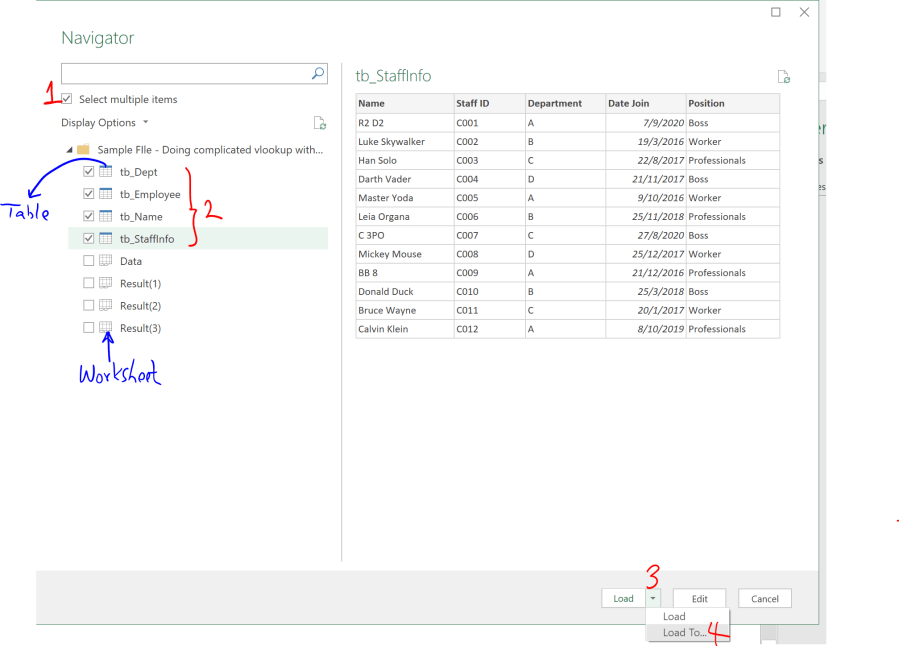The height and width of the screenshot is (646, 899).
Task: Check the Result(1) checkbox
Action: tap(89, 284)
